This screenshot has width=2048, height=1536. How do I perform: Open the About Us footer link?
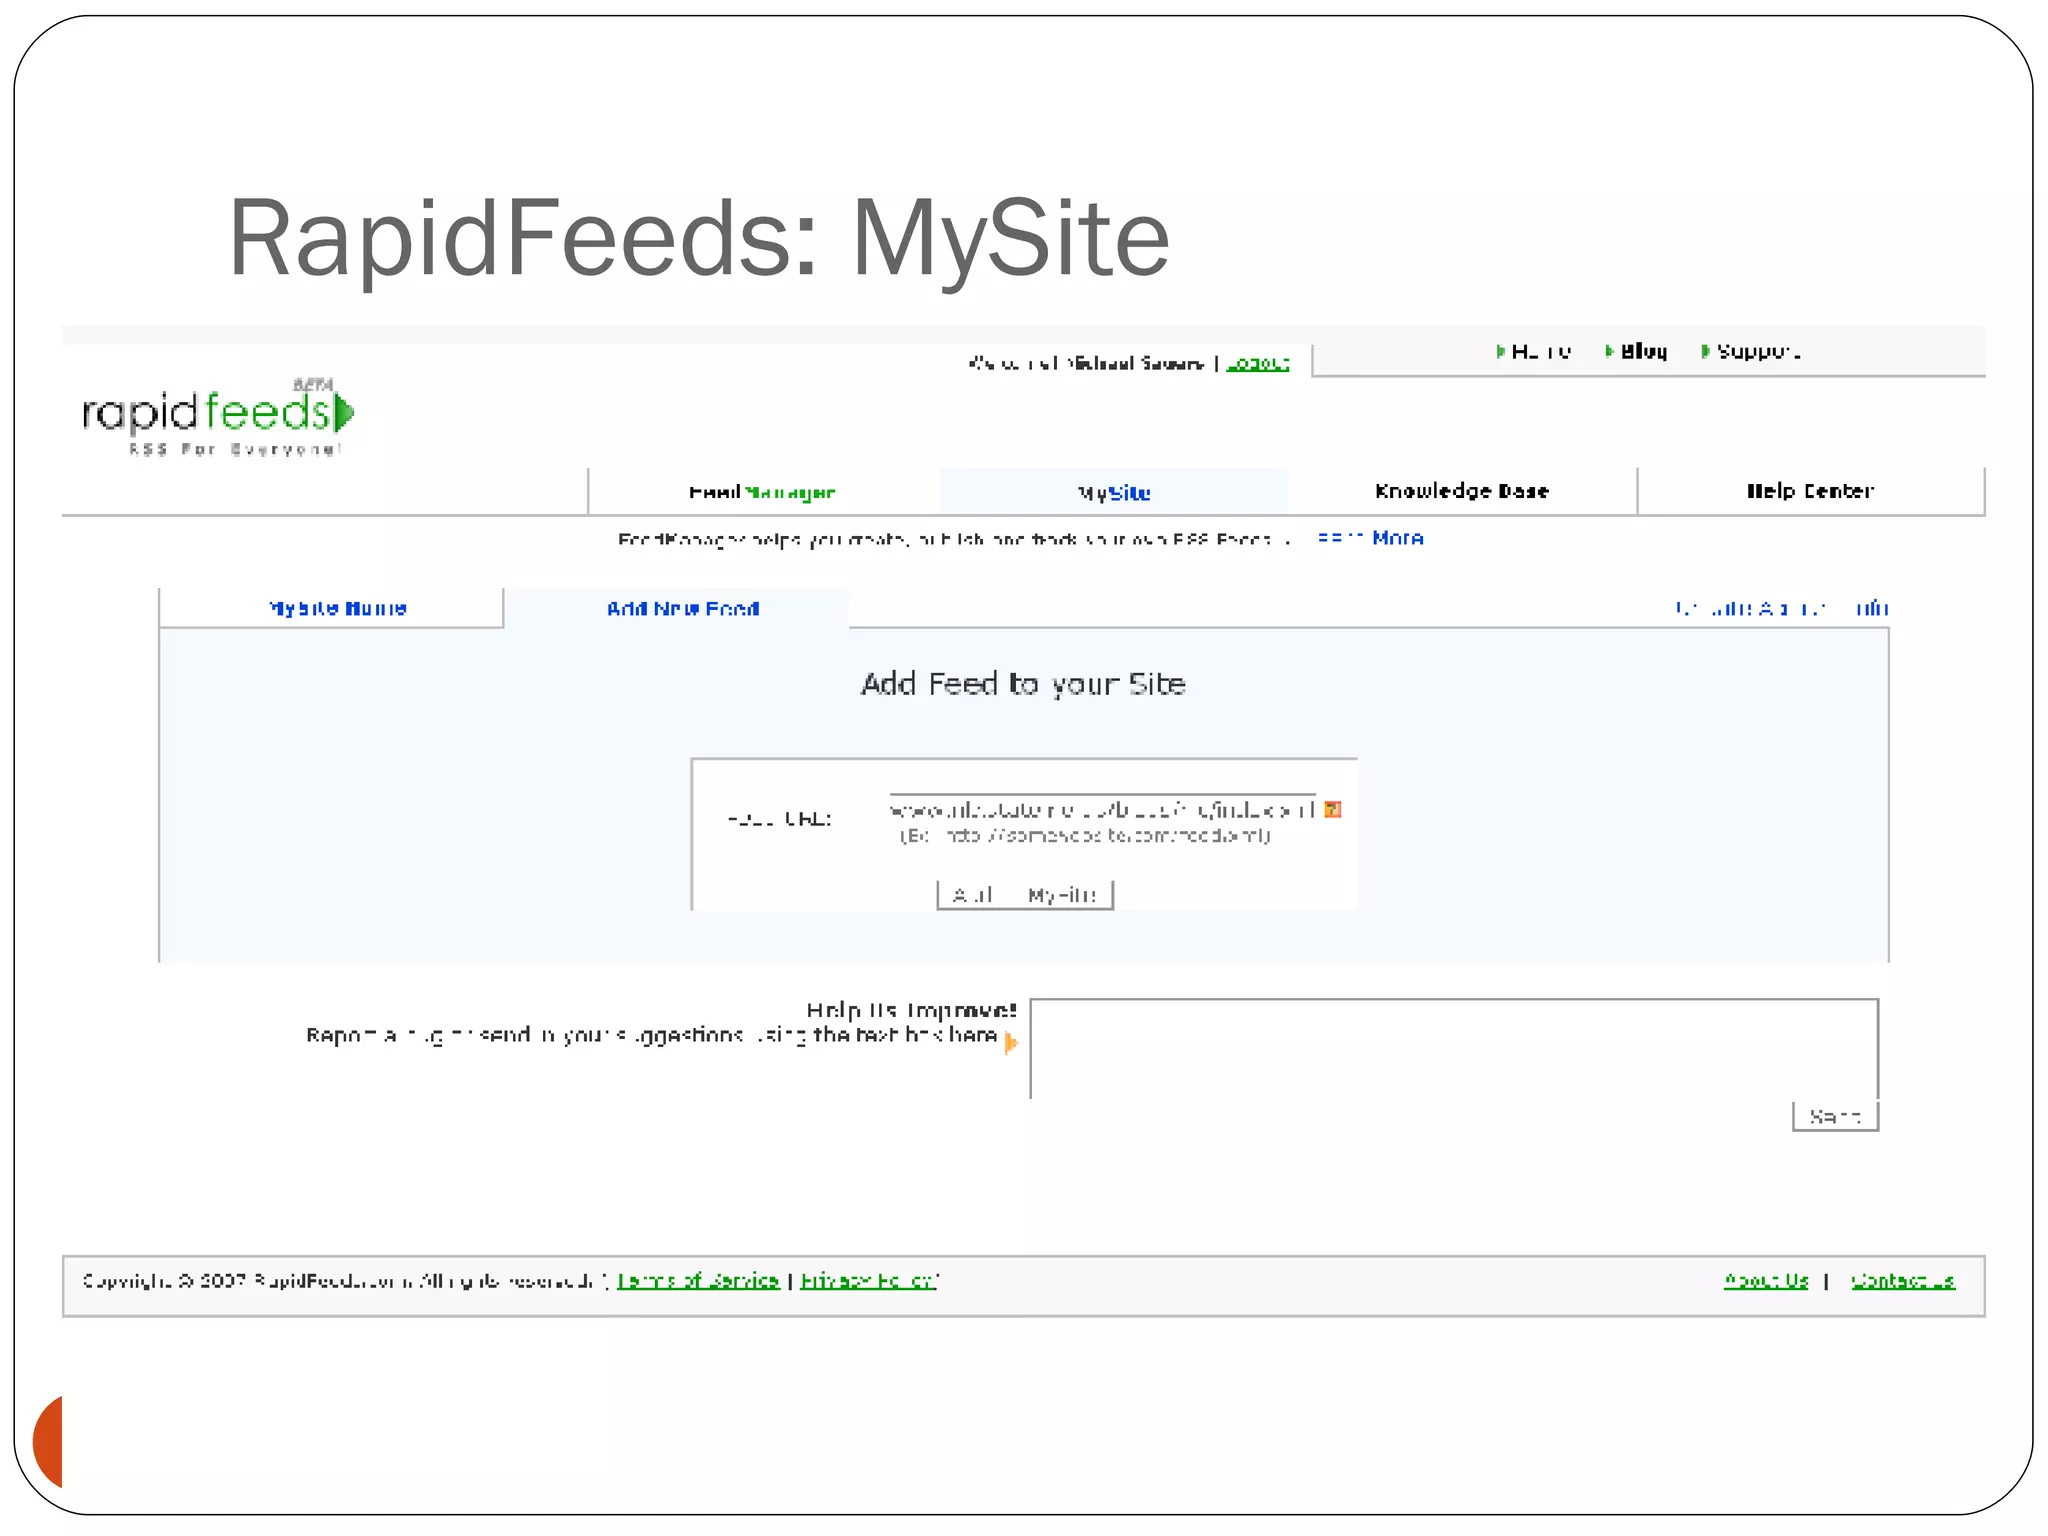1766,1281
